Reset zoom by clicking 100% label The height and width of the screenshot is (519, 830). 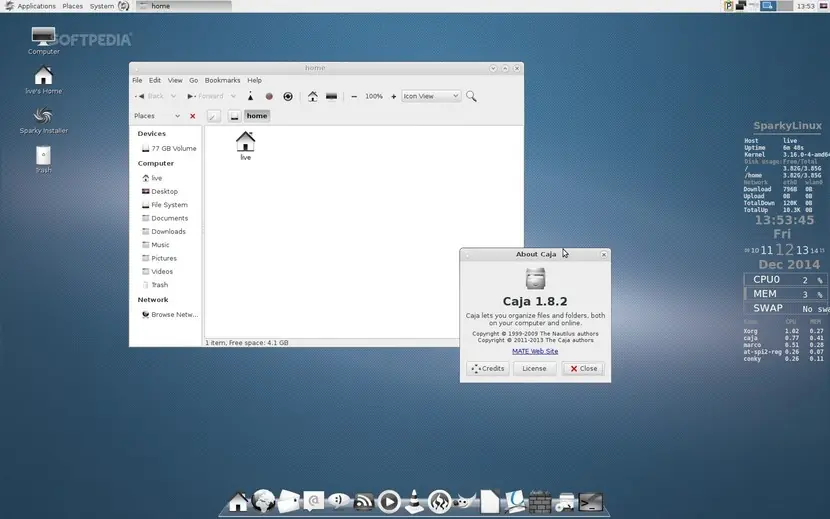pyautogui.click(x=374, y=96)
